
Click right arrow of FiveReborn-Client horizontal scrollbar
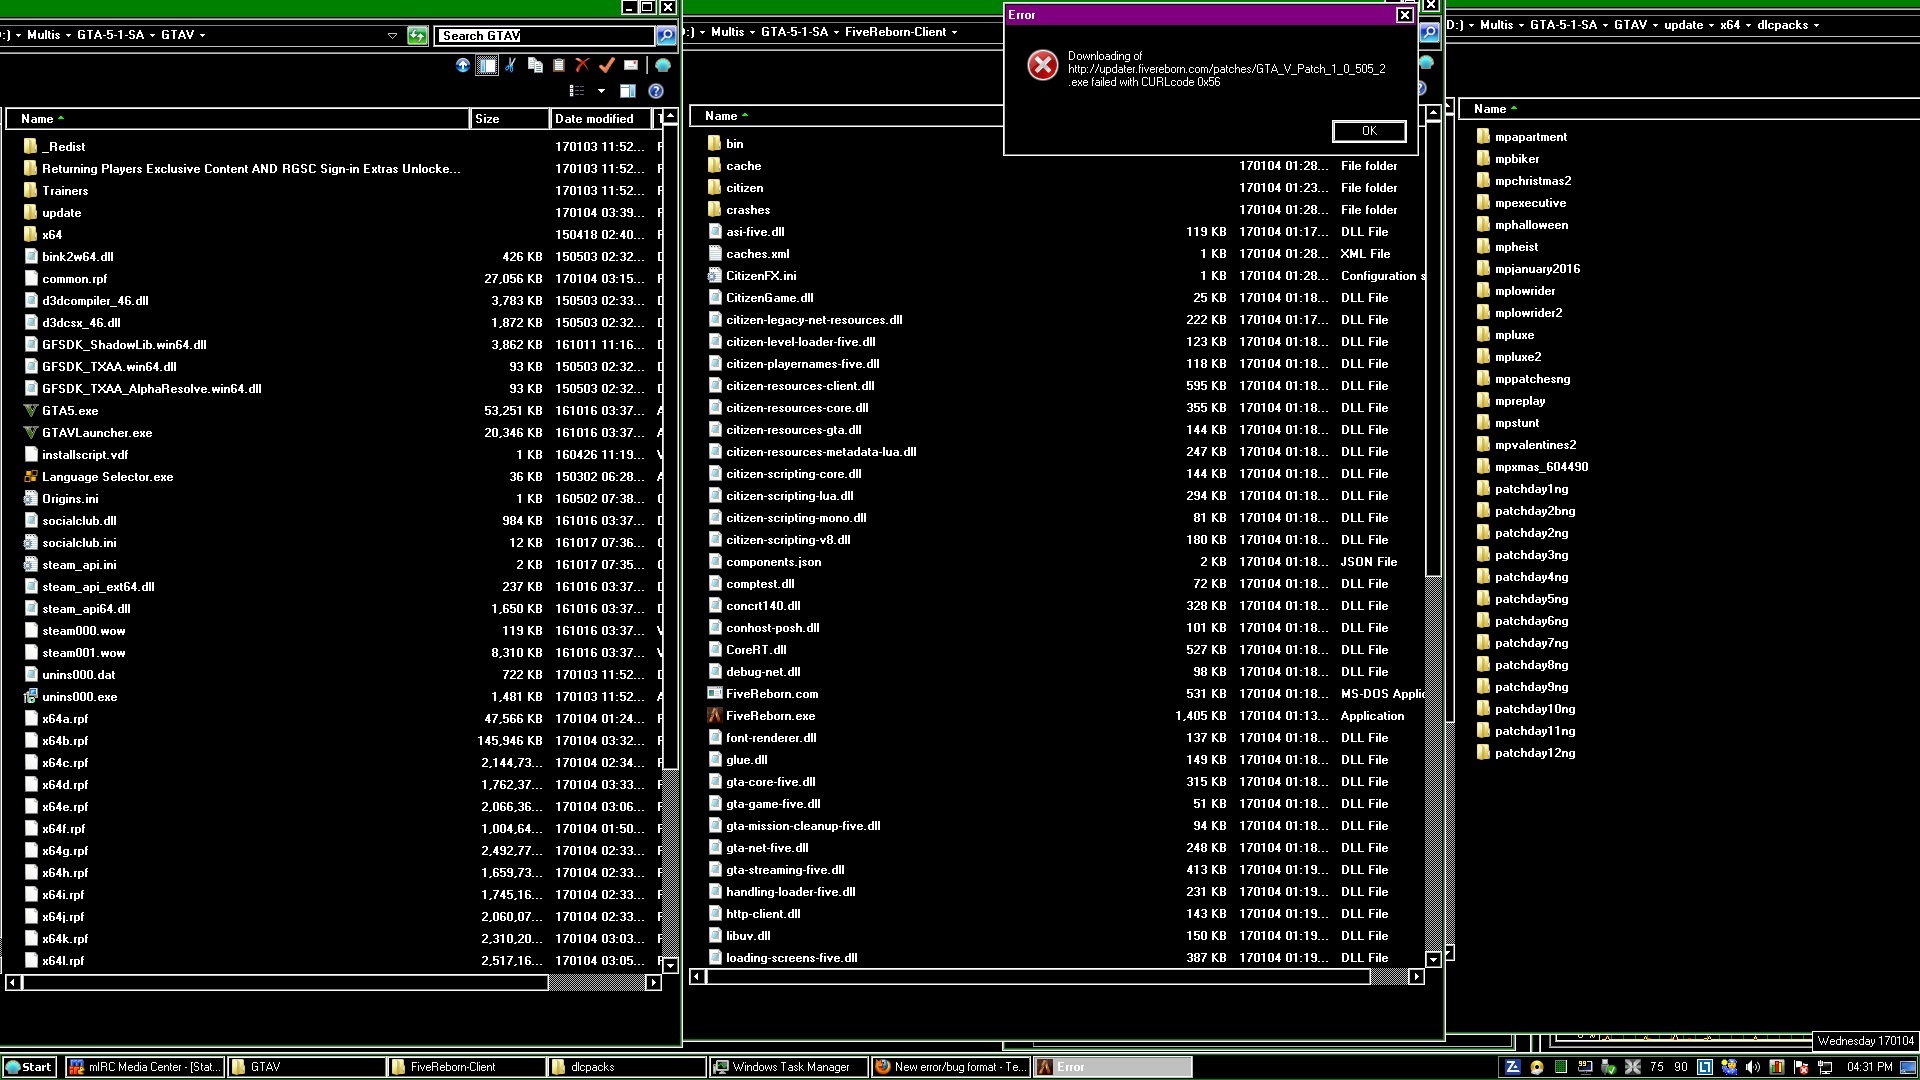[1416, 976]
